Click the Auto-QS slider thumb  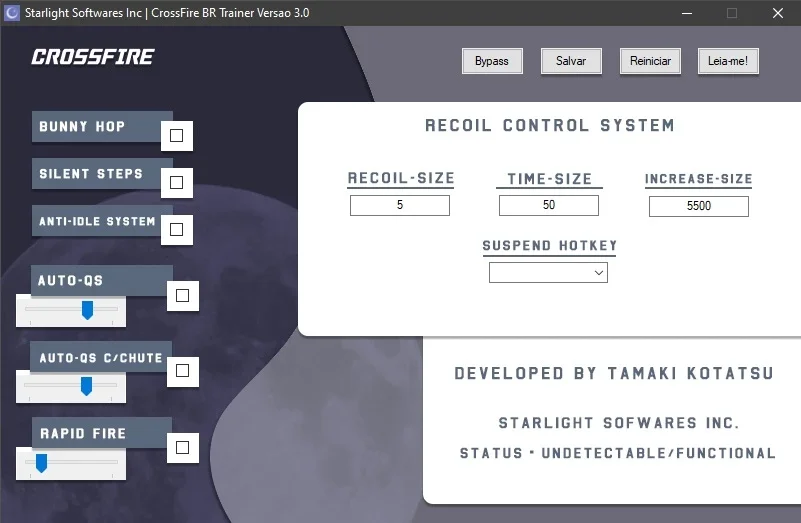88,310
